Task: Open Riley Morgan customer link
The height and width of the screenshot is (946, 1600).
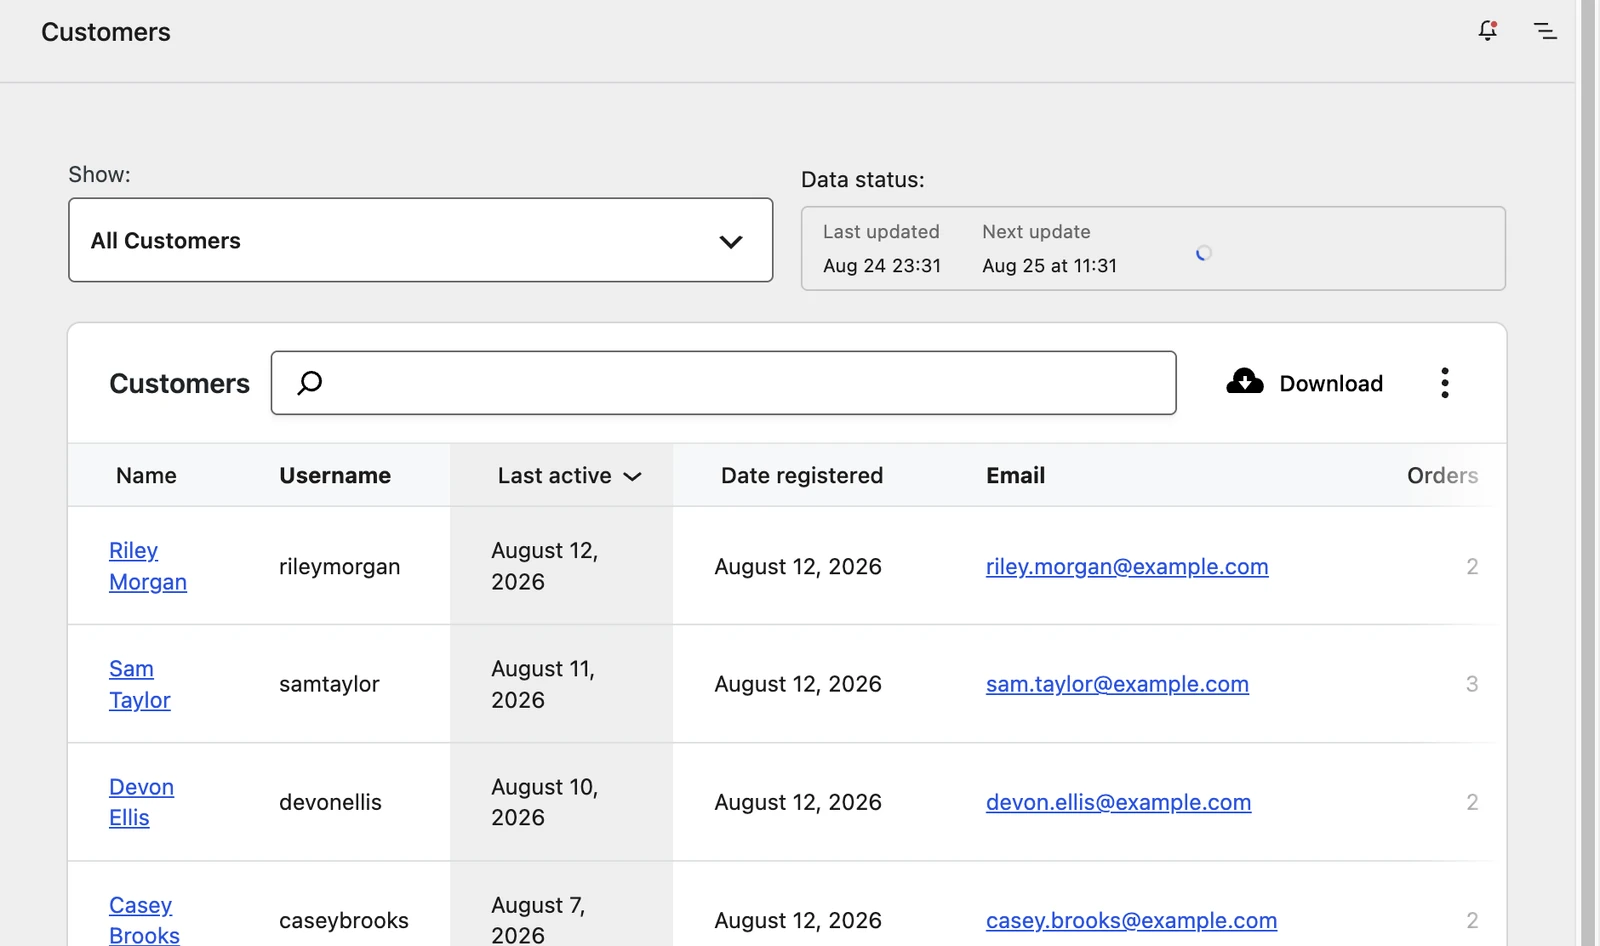Action: 148,566
